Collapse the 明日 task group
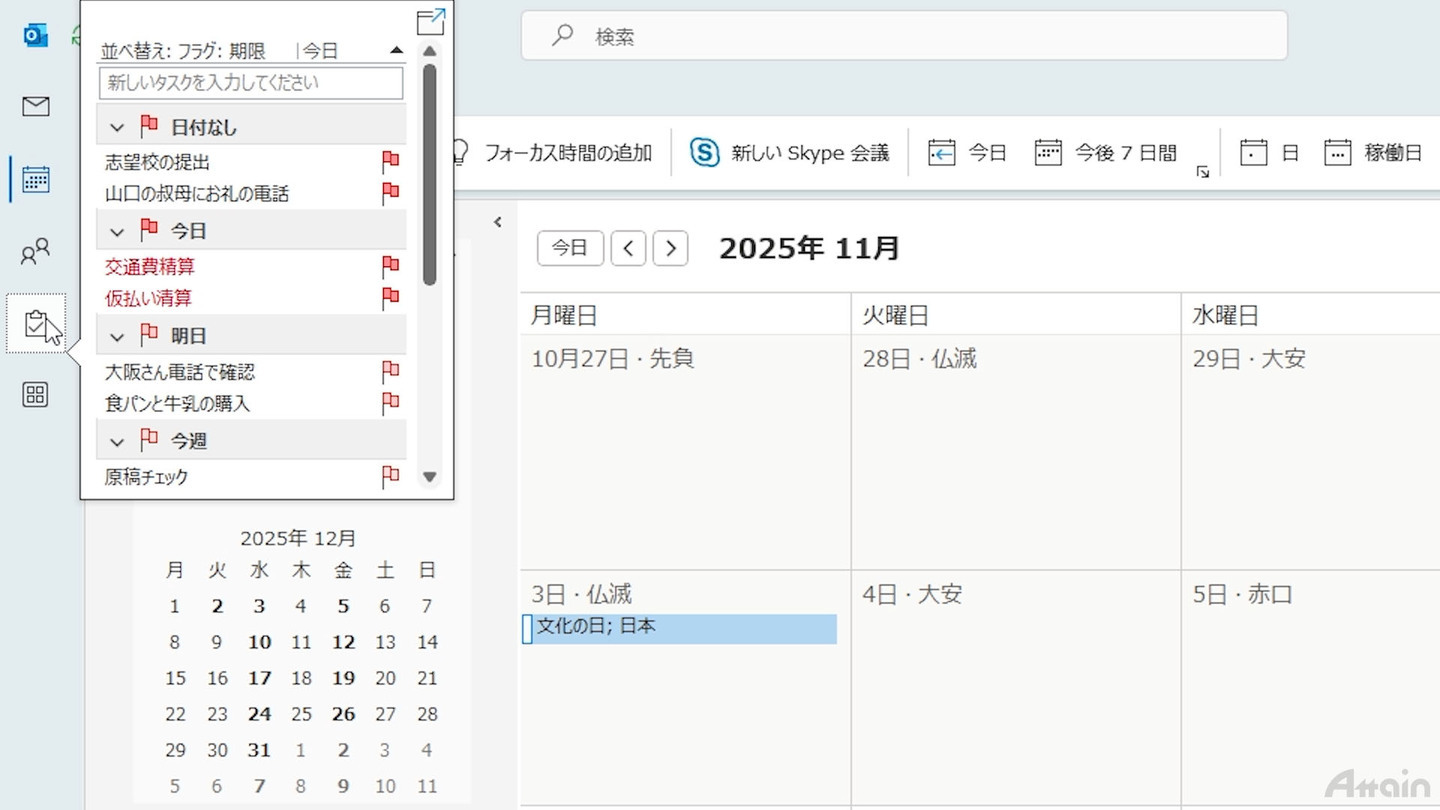 (x=117, y=337)
